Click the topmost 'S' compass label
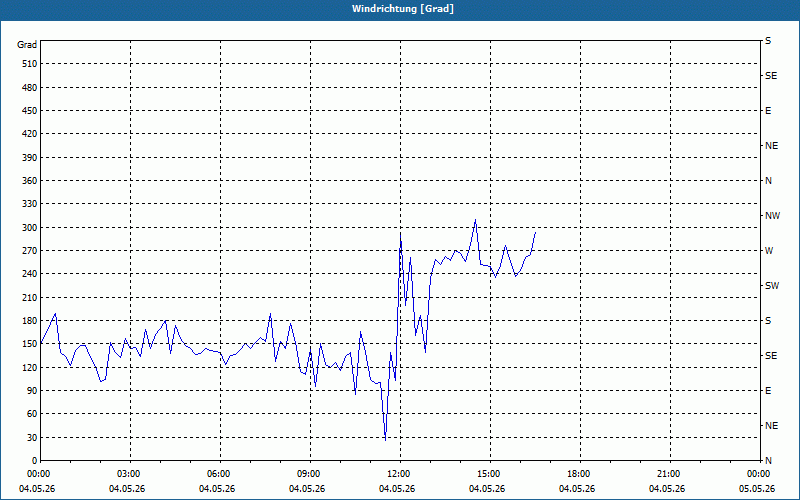800x500 pixels. 768,41
